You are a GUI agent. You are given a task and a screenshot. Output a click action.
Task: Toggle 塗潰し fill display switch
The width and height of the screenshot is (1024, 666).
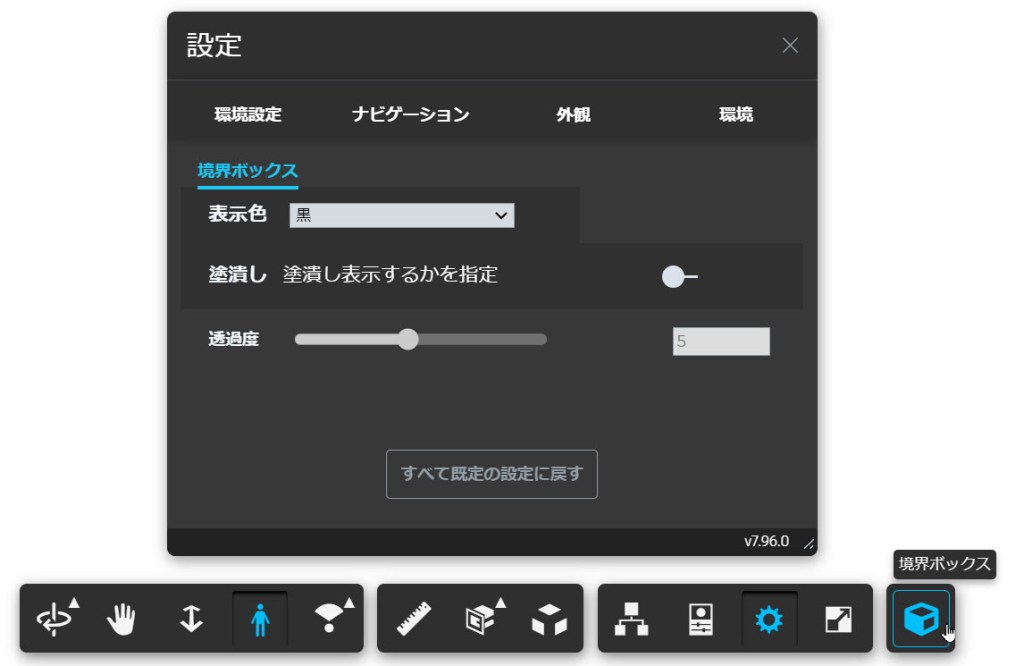[677, 277]
